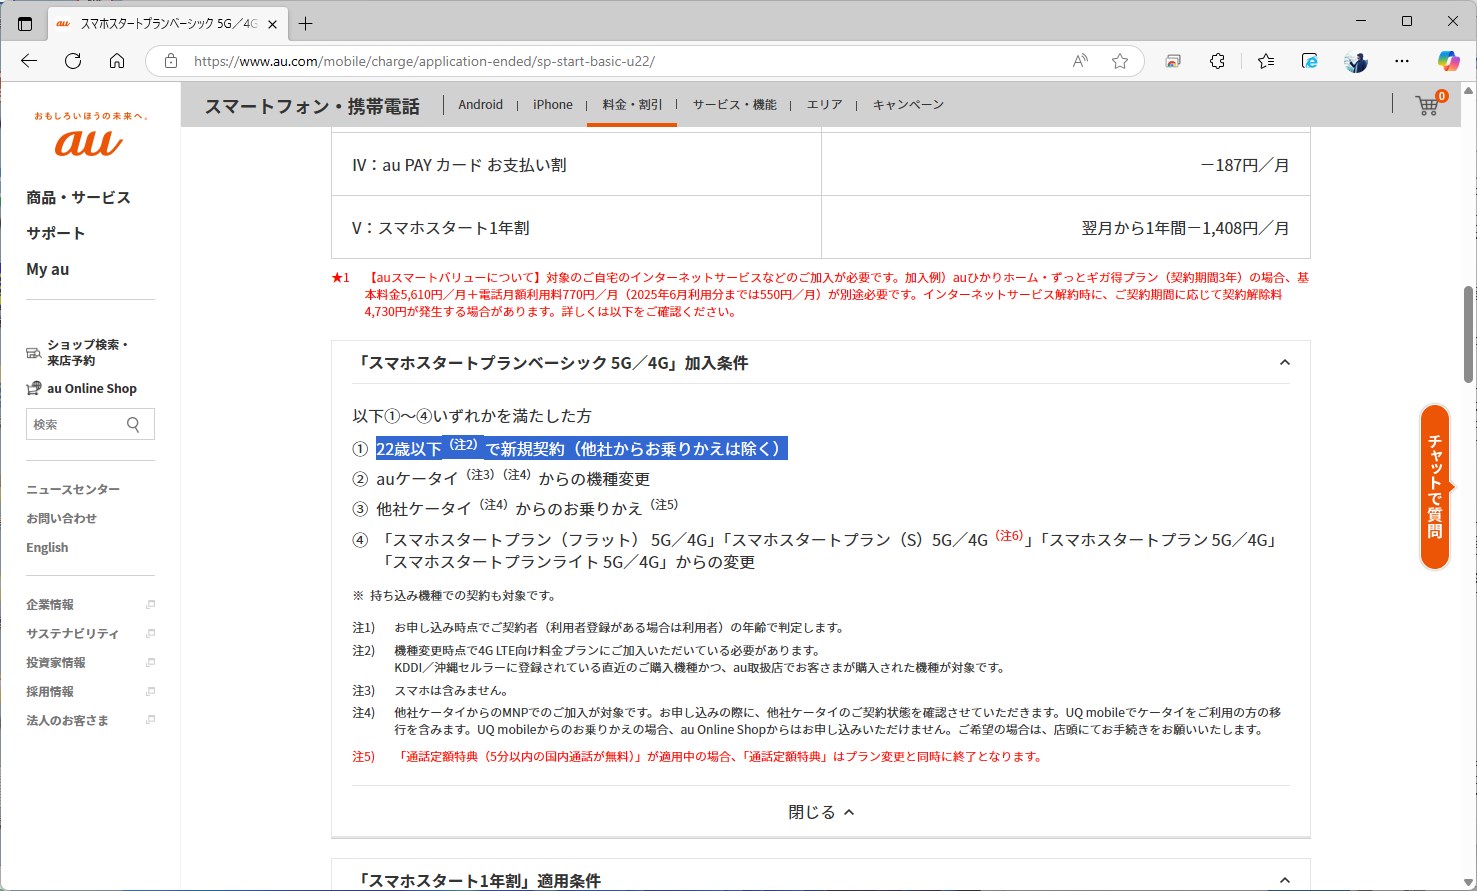Collapse section using chevron beside 加入条件 heading

[x=1285, y=363]
